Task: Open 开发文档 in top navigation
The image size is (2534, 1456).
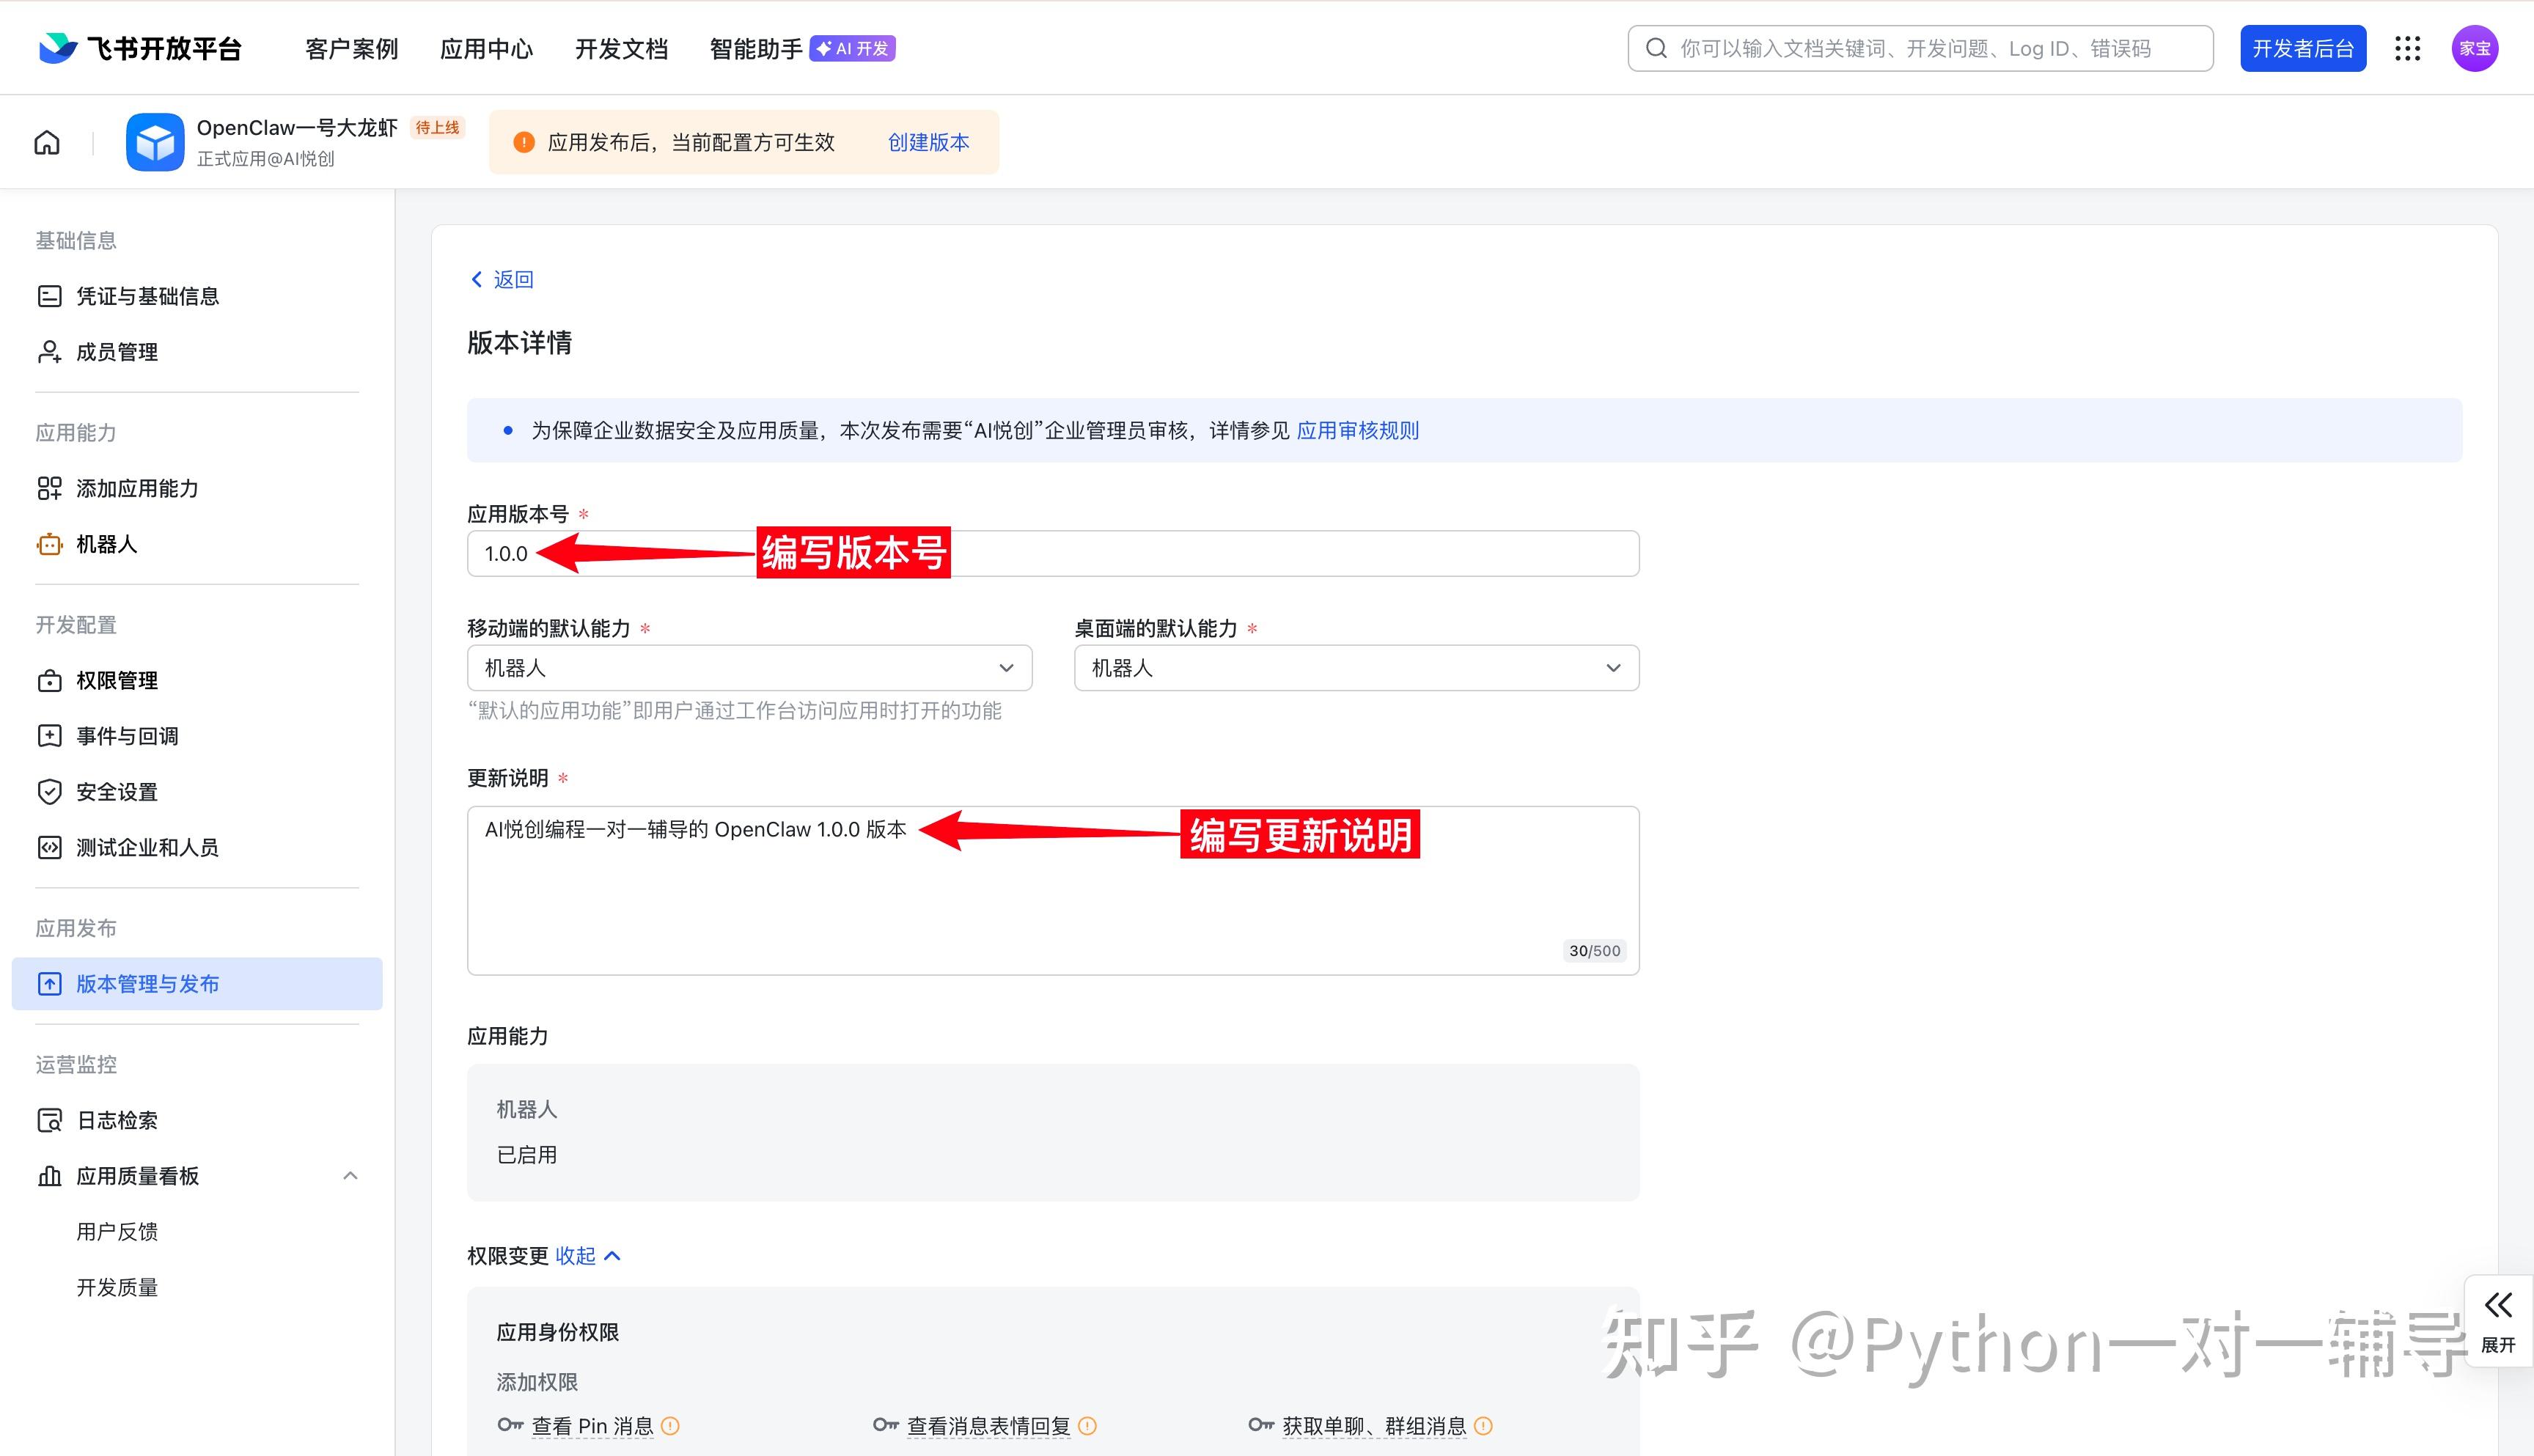Action: [621, 49]
